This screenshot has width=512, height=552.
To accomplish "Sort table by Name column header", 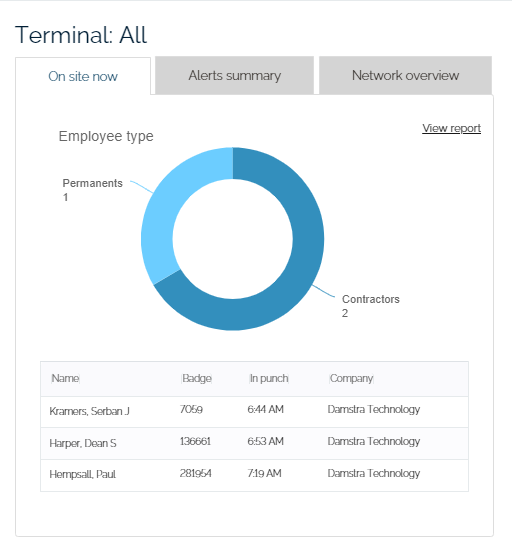I will tap(65, 378).
